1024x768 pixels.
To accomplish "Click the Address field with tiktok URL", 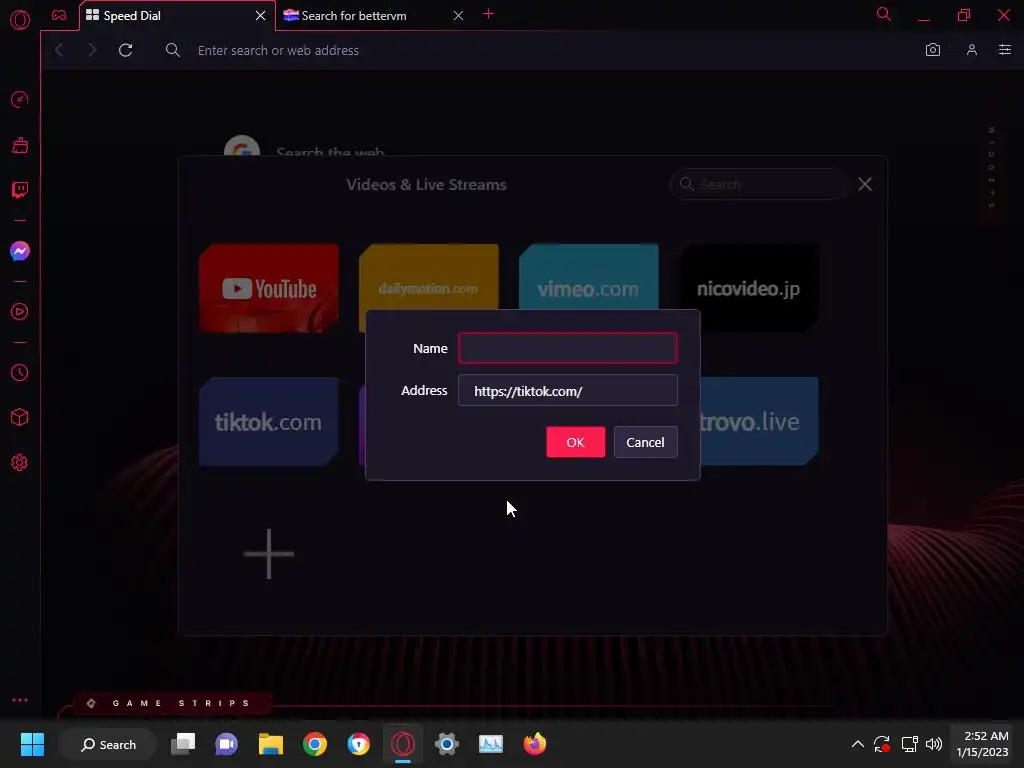I will [568, 391].
